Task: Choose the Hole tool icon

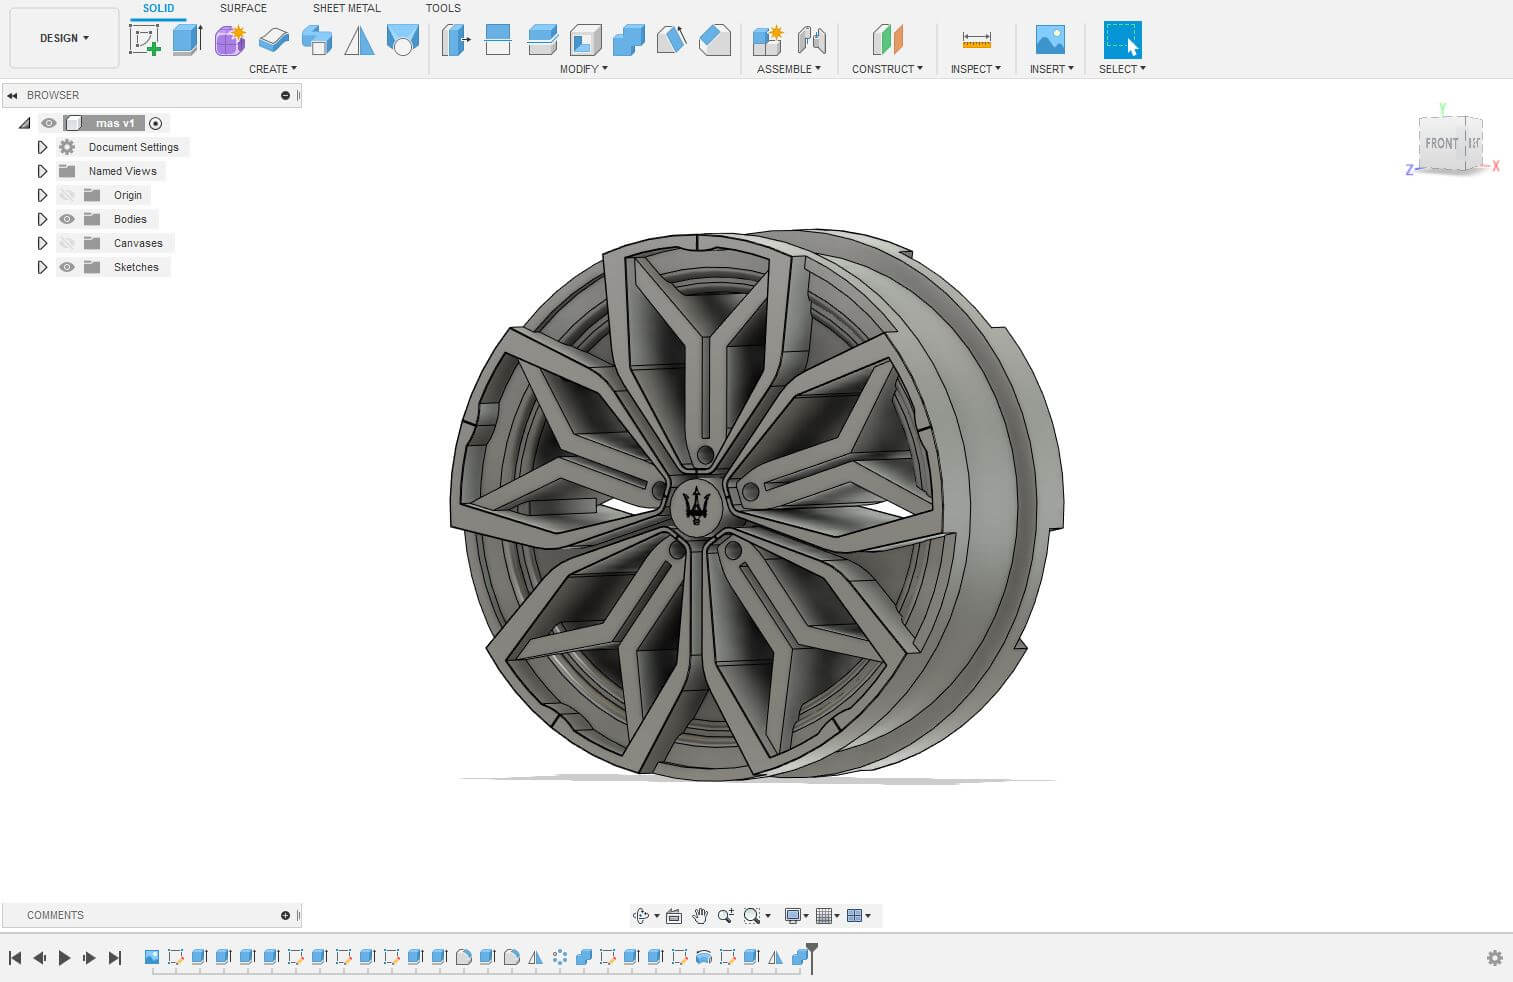Action: (402, 40)
